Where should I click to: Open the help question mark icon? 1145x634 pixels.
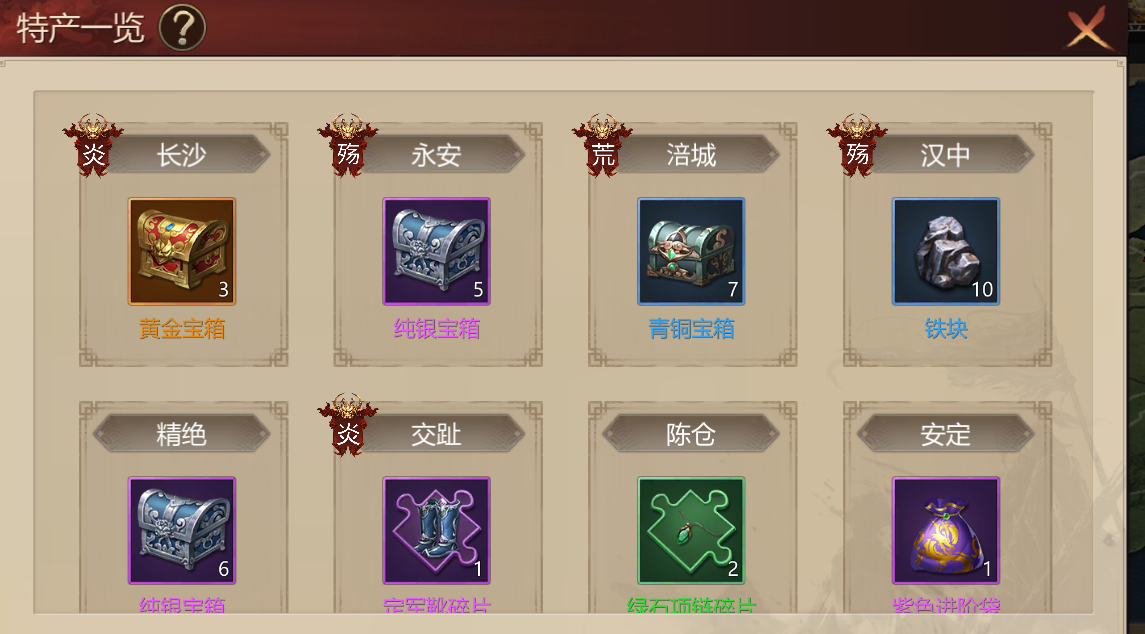point(183,28)
